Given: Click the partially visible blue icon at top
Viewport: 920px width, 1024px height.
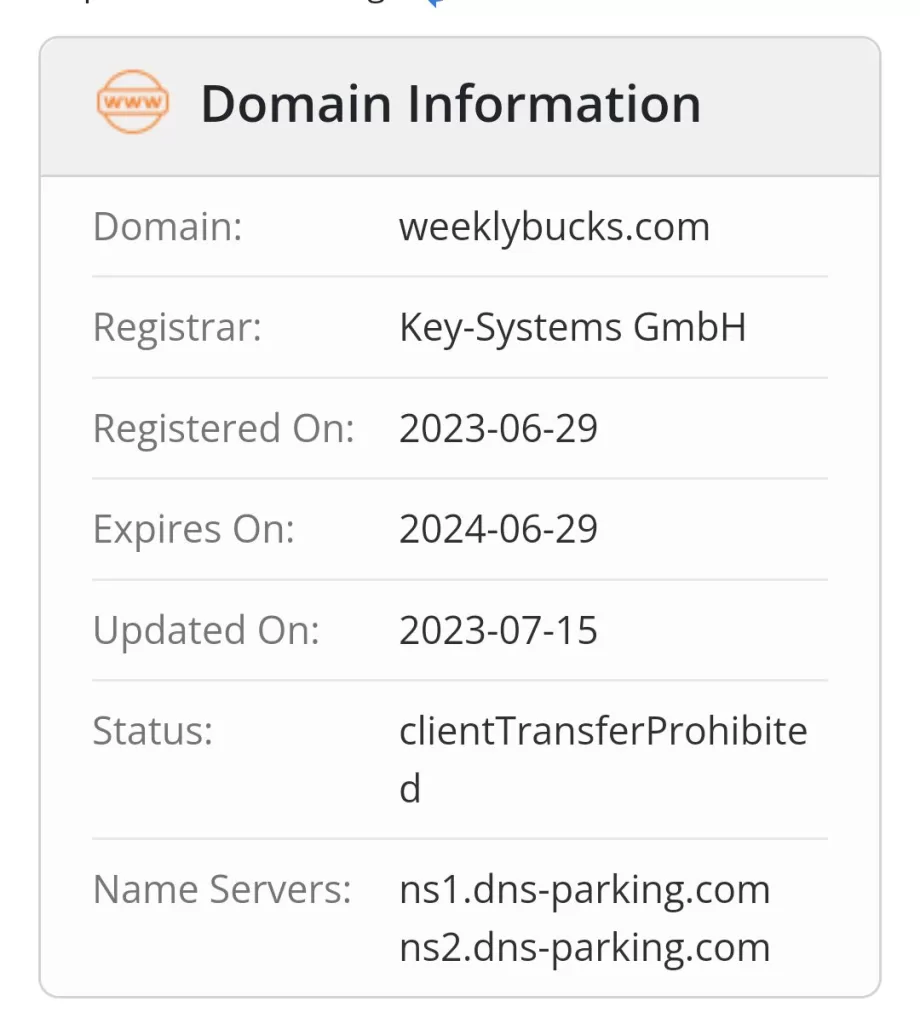Looking at the screenshot, I should 436,4.
